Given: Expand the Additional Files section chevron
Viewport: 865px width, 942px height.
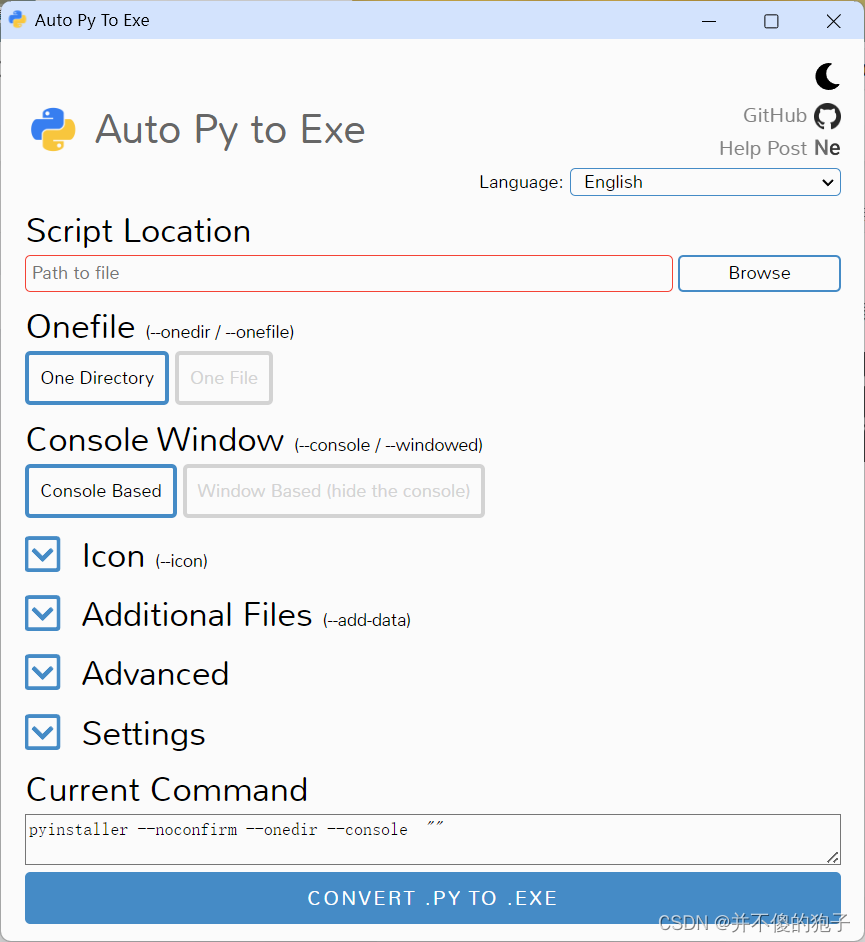Looking at the screenshot, I should pyautogui.click(x=43, y=613).
